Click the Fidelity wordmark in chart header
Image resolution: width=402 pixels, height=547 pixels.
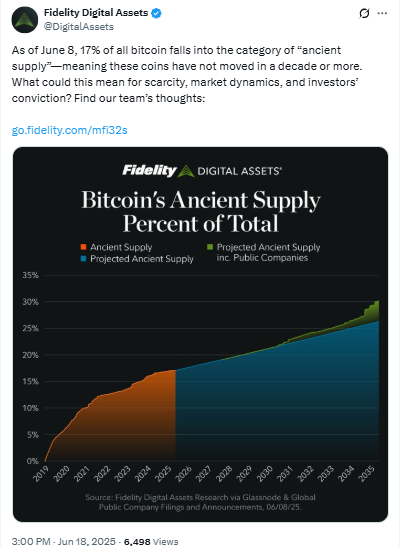(149, 171)
